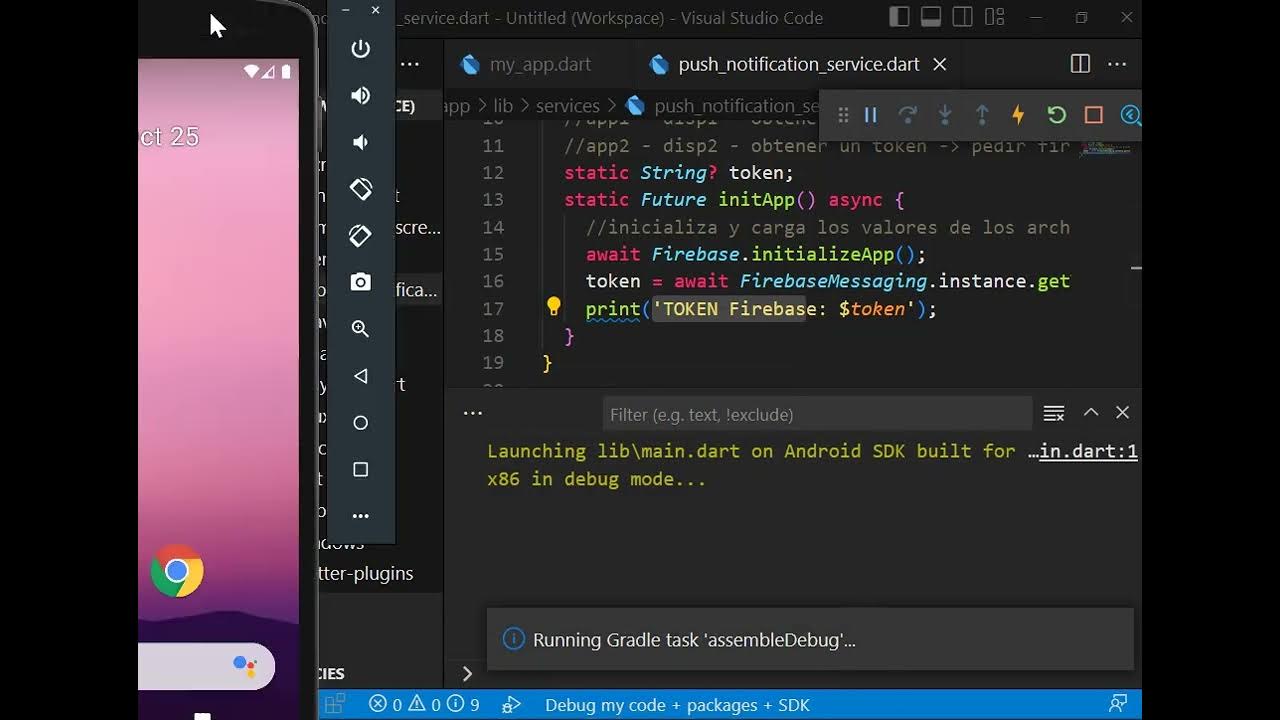Restart debug session green icon
The width and height of the screenshot is (1280, 720).
point(1056,115)
